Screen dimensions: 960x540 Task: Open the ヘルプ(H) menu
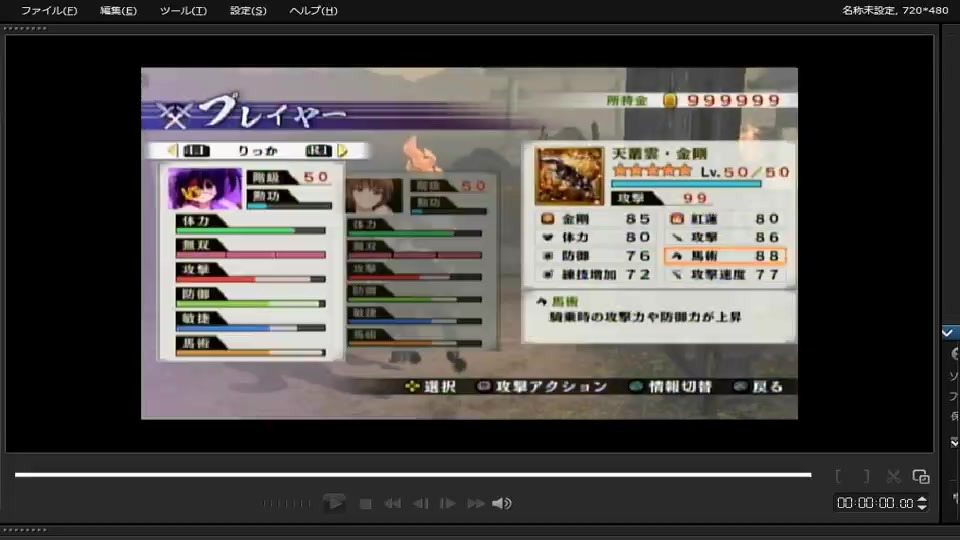click(313, 10)
